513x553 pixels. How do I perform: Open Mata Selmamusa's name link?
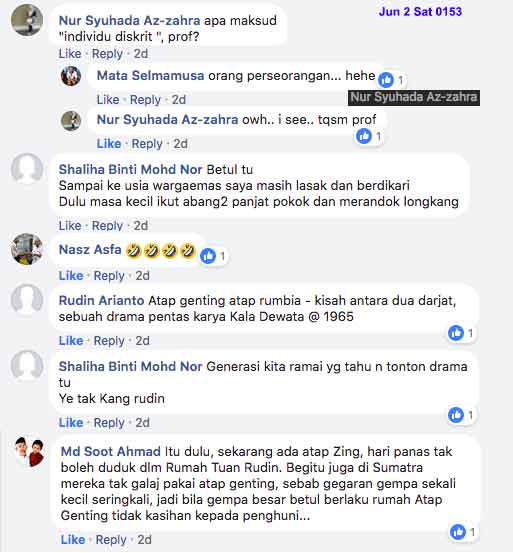tap(151, 75)
